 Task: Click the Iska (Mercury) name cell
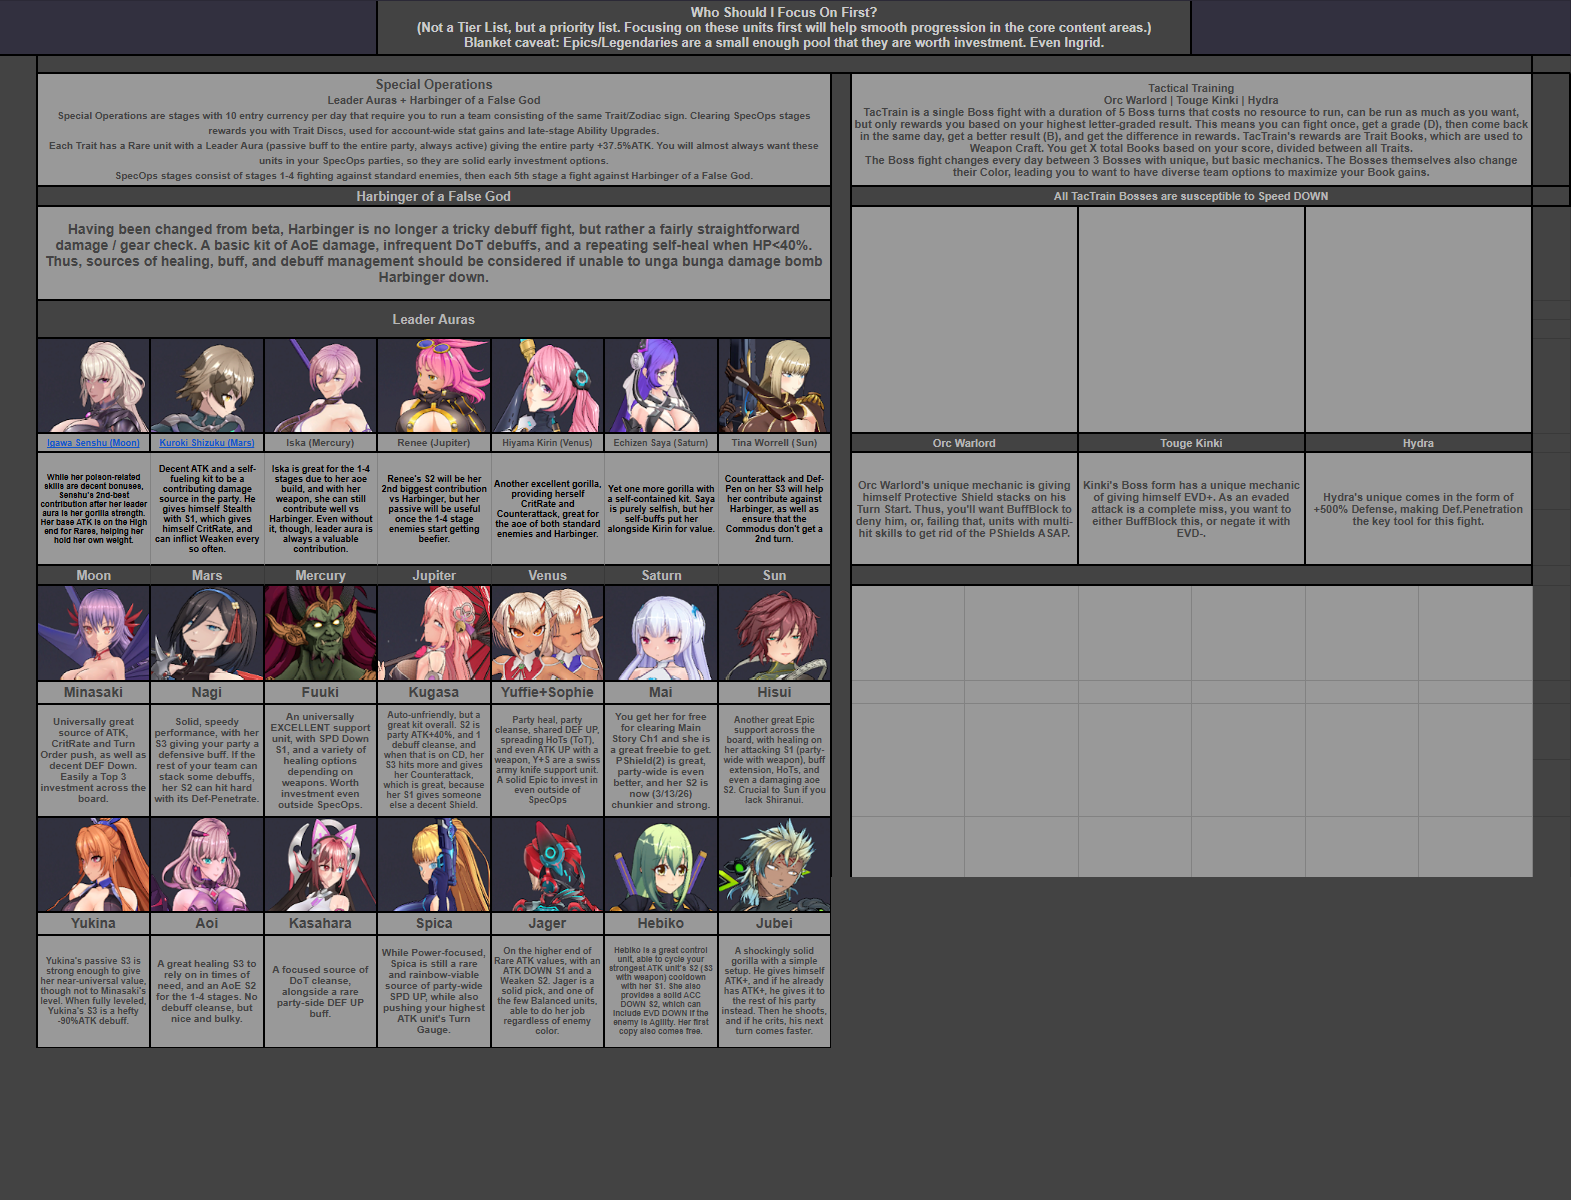click(x=320, y=443)
